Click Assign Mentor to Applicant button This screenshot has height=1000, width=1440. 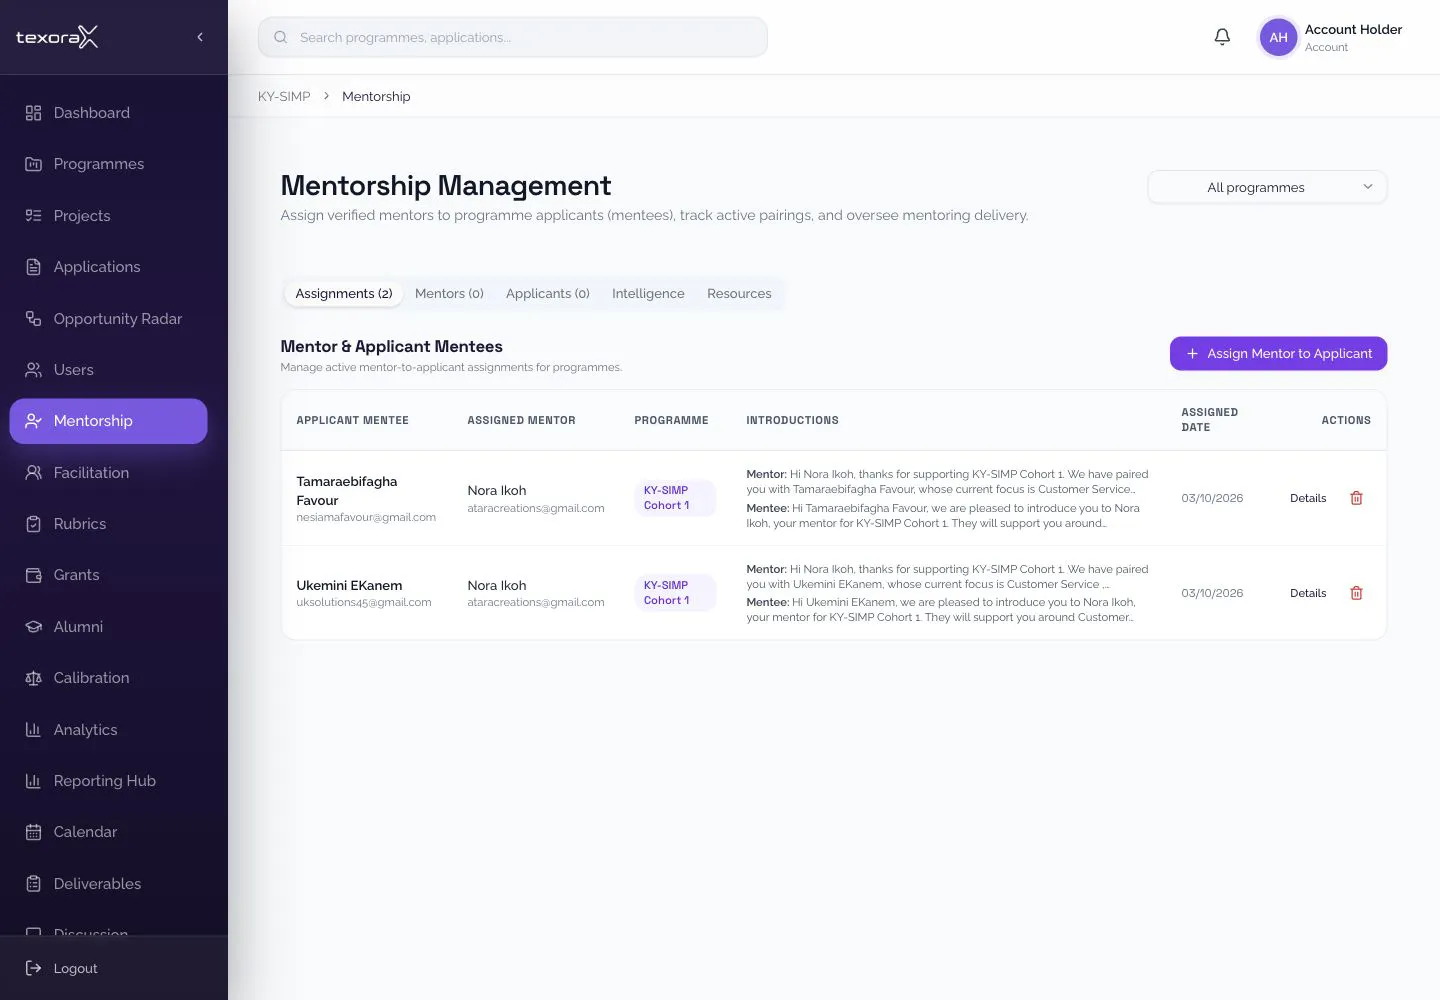pyautogui.click(x=1278, y=354)
